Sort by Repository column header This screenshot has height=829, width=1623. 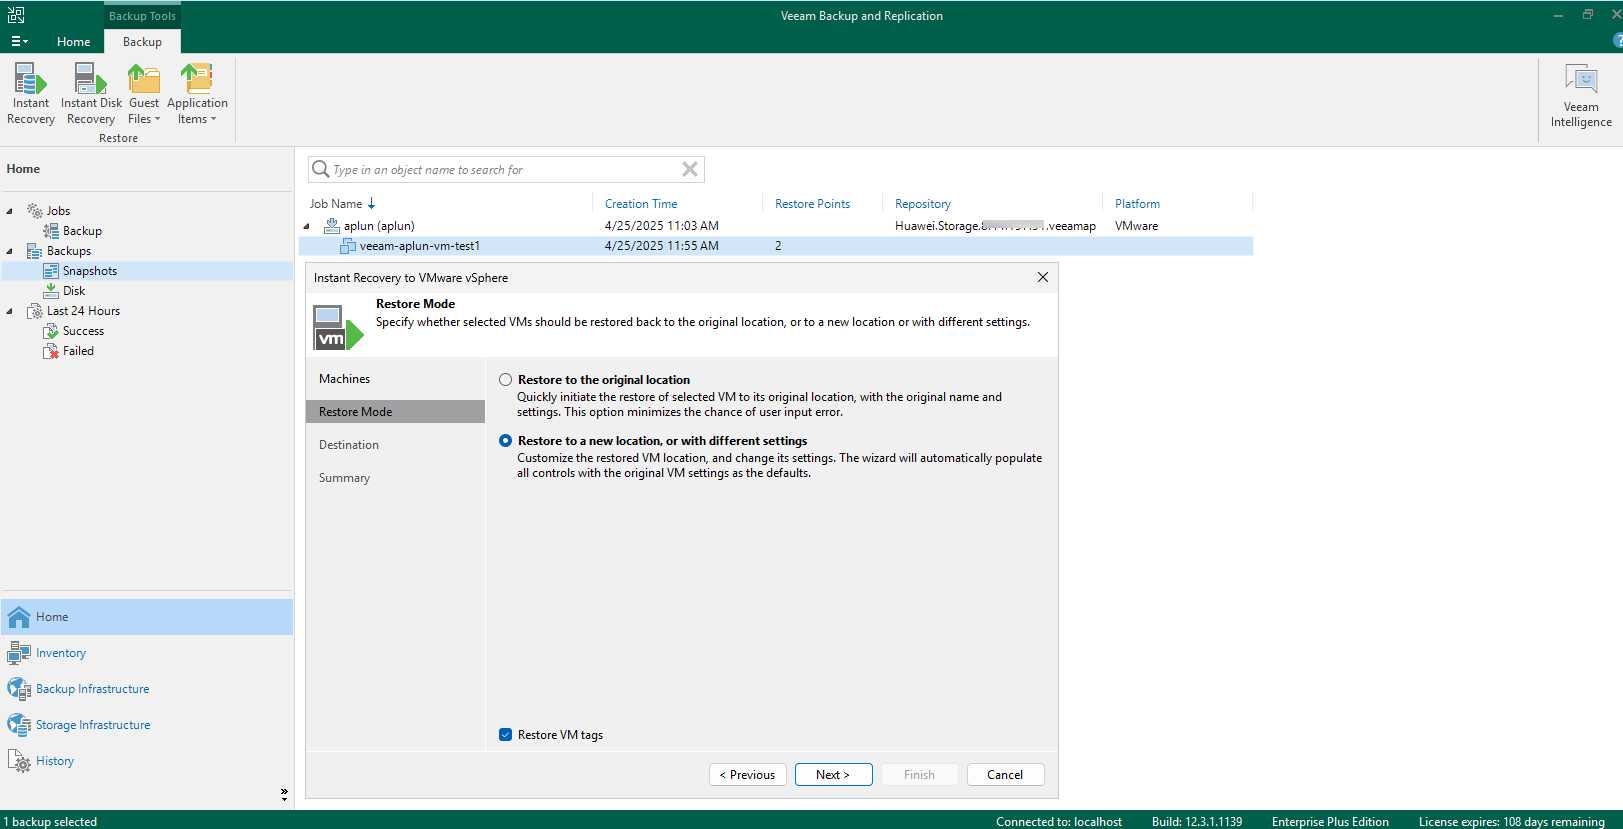[923, 204]
